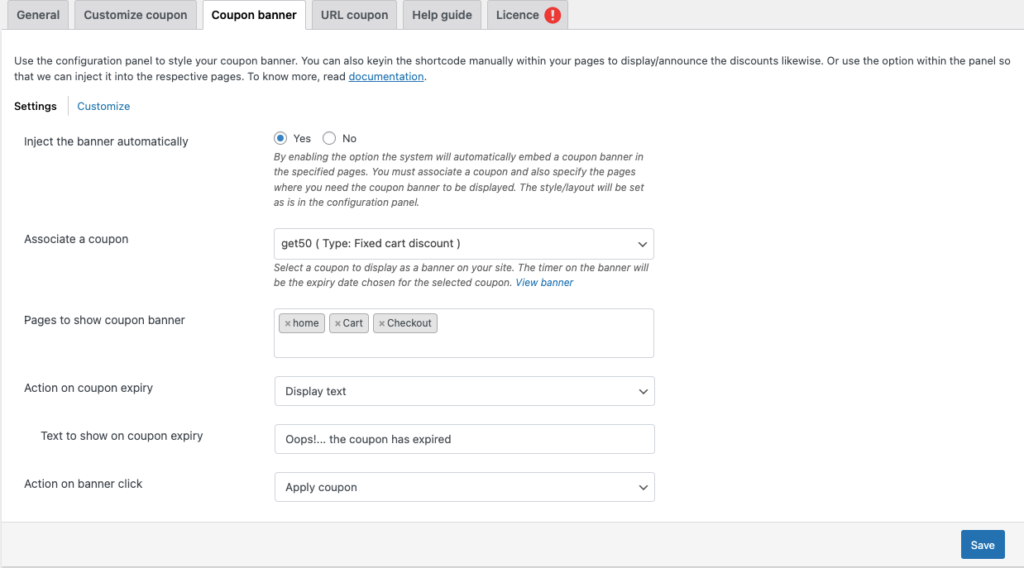The height and width of the screenshot is (568, 1024).
Task: Open the View banner link
Action: point(544,283)
